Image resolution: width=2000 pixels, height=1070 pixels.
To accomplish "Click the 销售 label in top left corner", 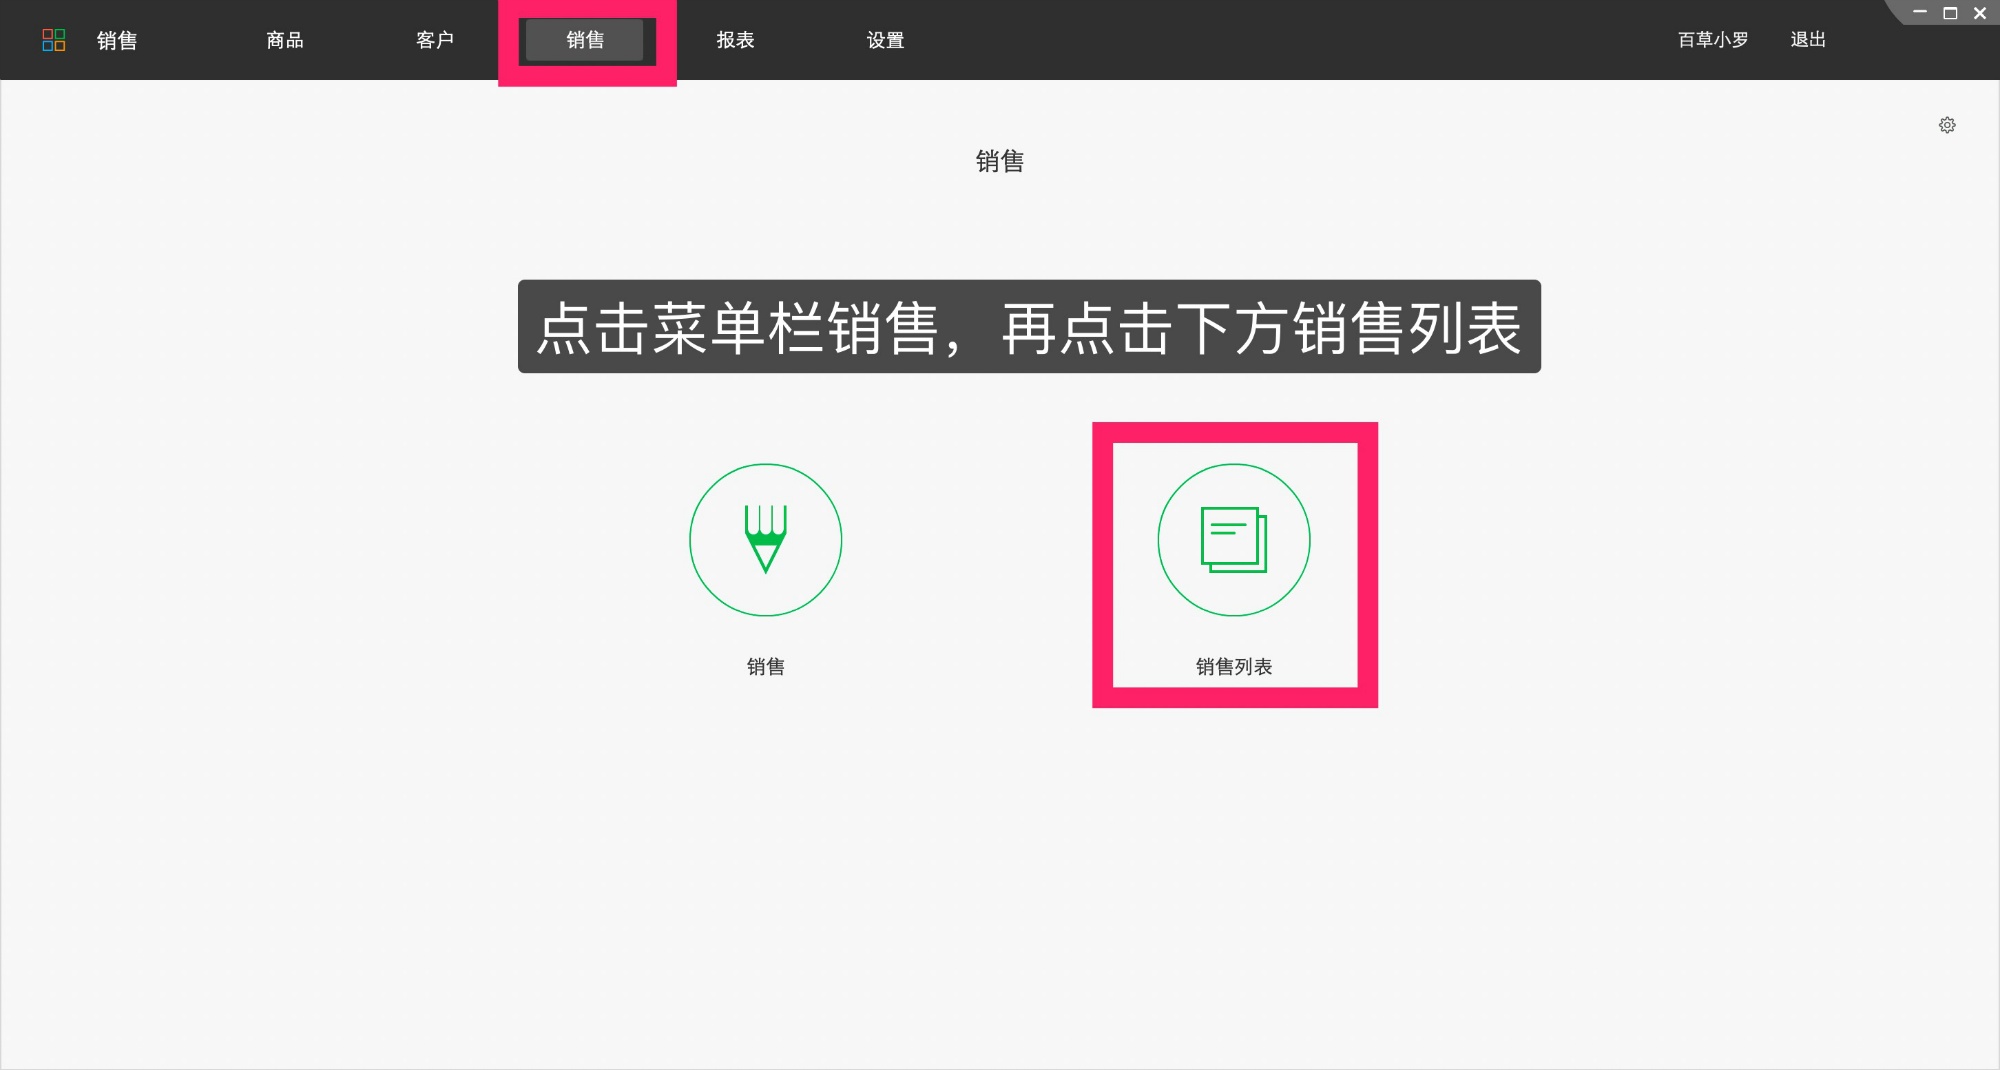I will pyautogui.click(x=116, y=40).
